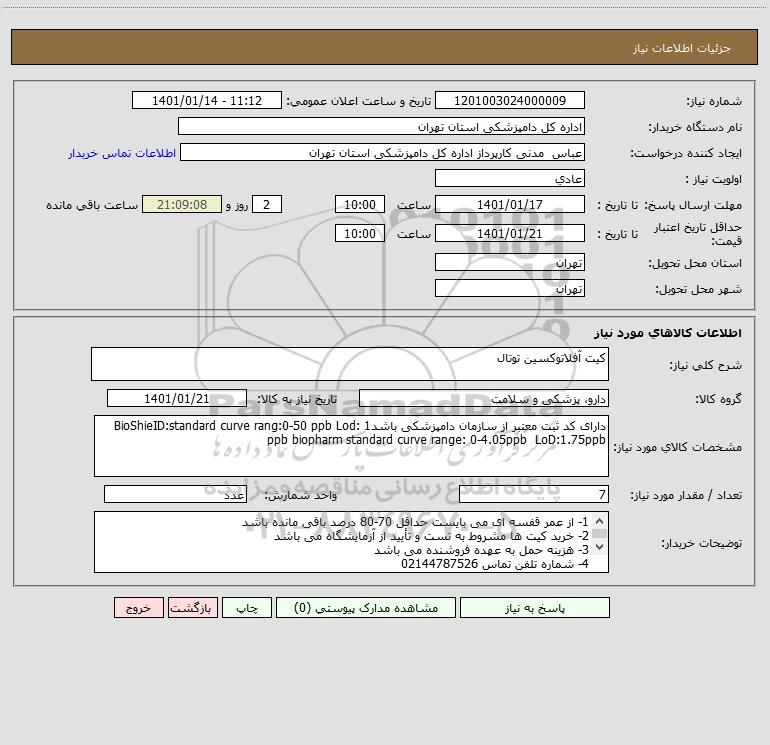Click header 'جزئیات اطلاعات نیاز'
The width and height of the screenshot is (770, 745).
(x=682, y=48)
